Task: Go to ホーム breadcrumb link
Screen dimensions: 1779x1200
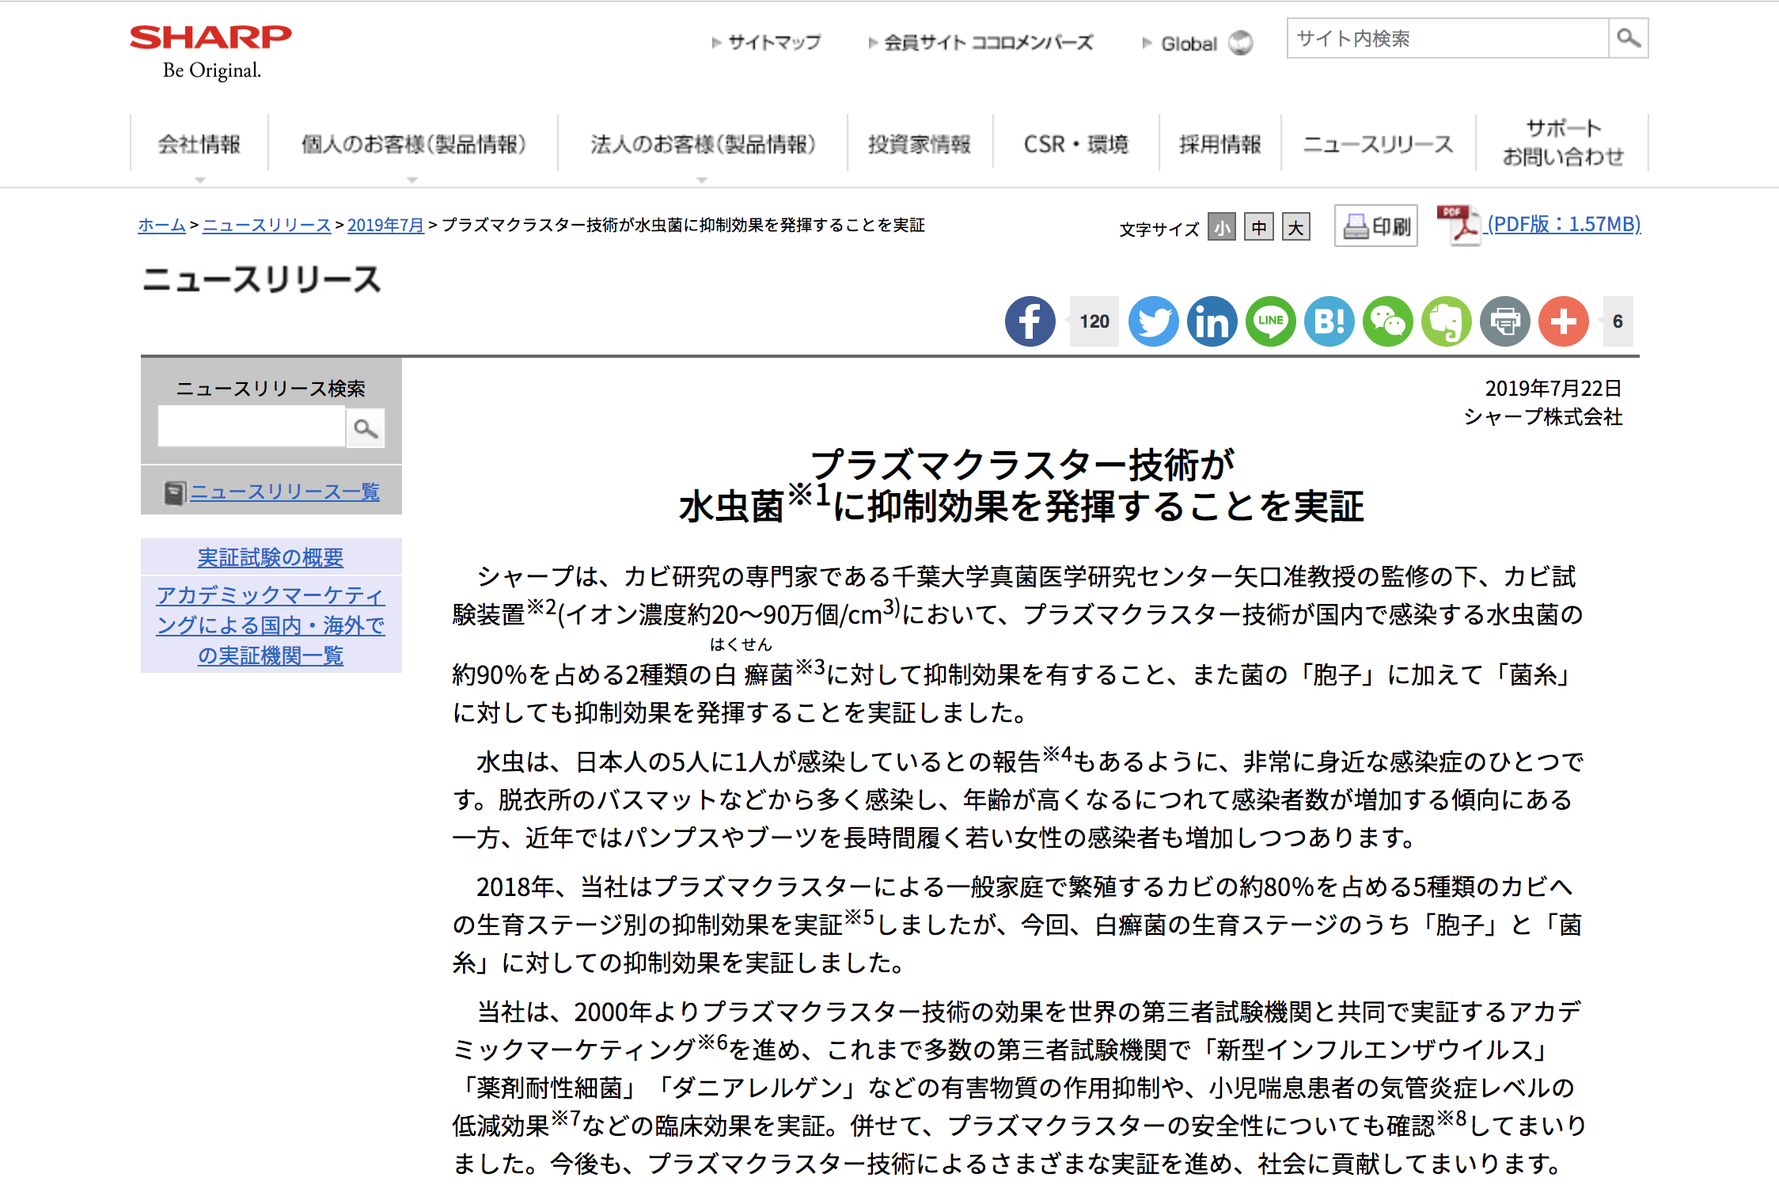Action: 162,225
